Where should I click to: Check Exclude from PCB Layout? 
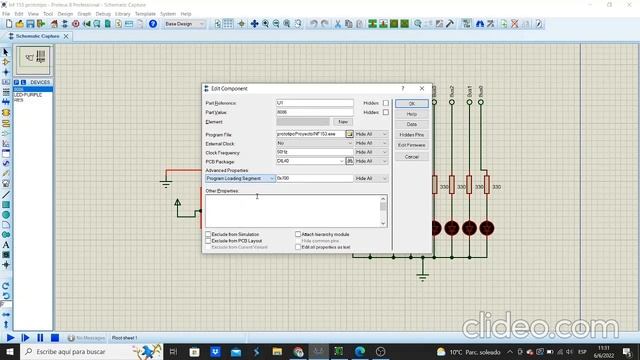pyautogui.click(x=208, y=241)
